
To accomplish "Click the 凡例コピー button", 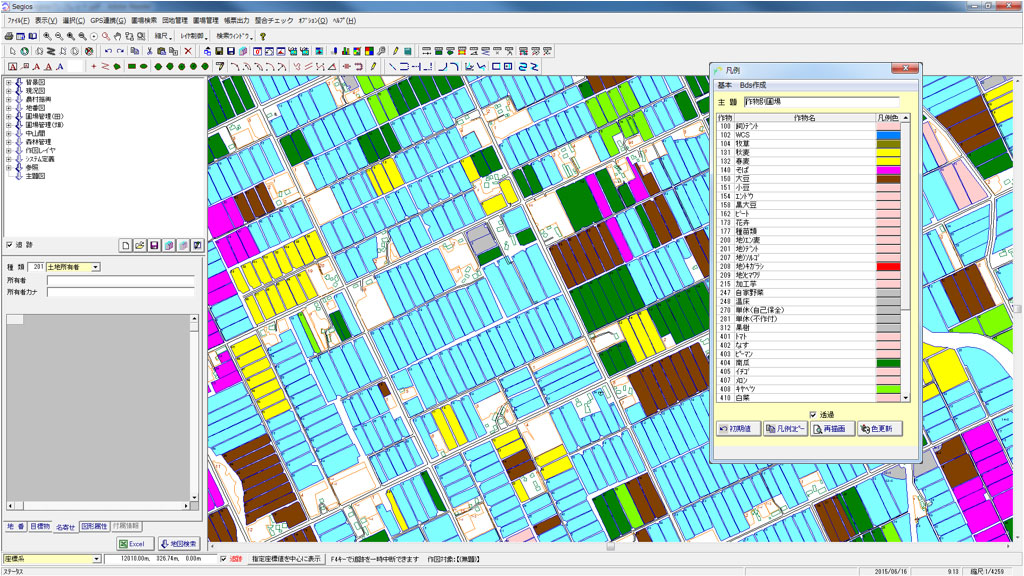I will pyautogui.click(x=786, y=429).
